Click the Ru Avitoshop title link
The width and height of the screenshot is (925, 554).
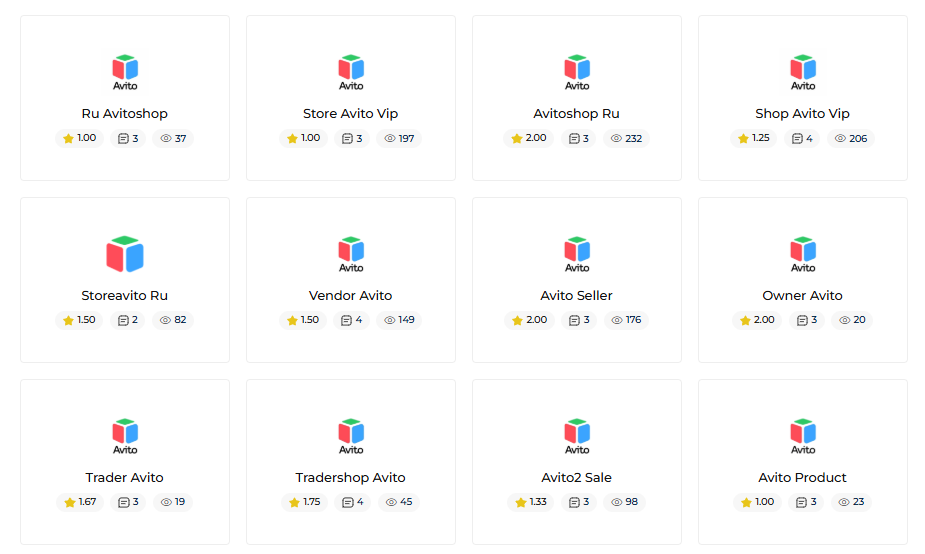(x=124, y=113)
